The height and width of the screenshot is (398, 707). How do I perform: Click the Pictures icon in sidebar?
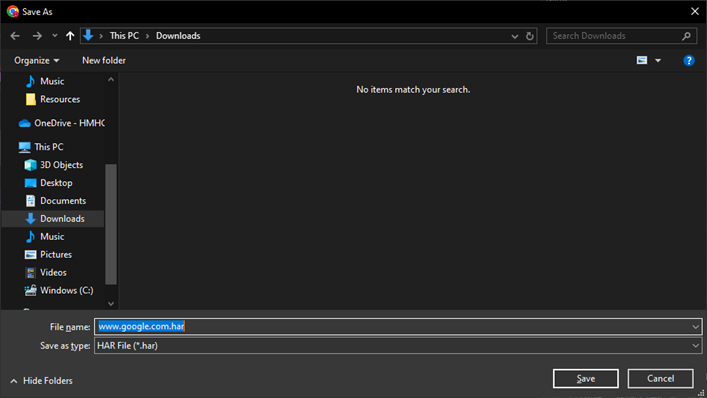(30, 255)
